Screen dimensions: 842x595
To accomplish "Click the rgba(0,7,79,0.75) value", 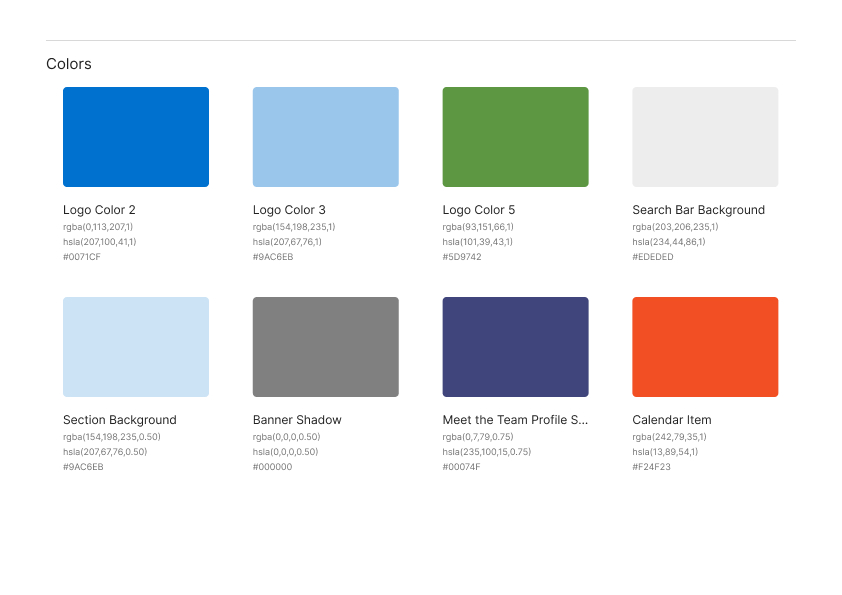I will click(x=478, y=437).
